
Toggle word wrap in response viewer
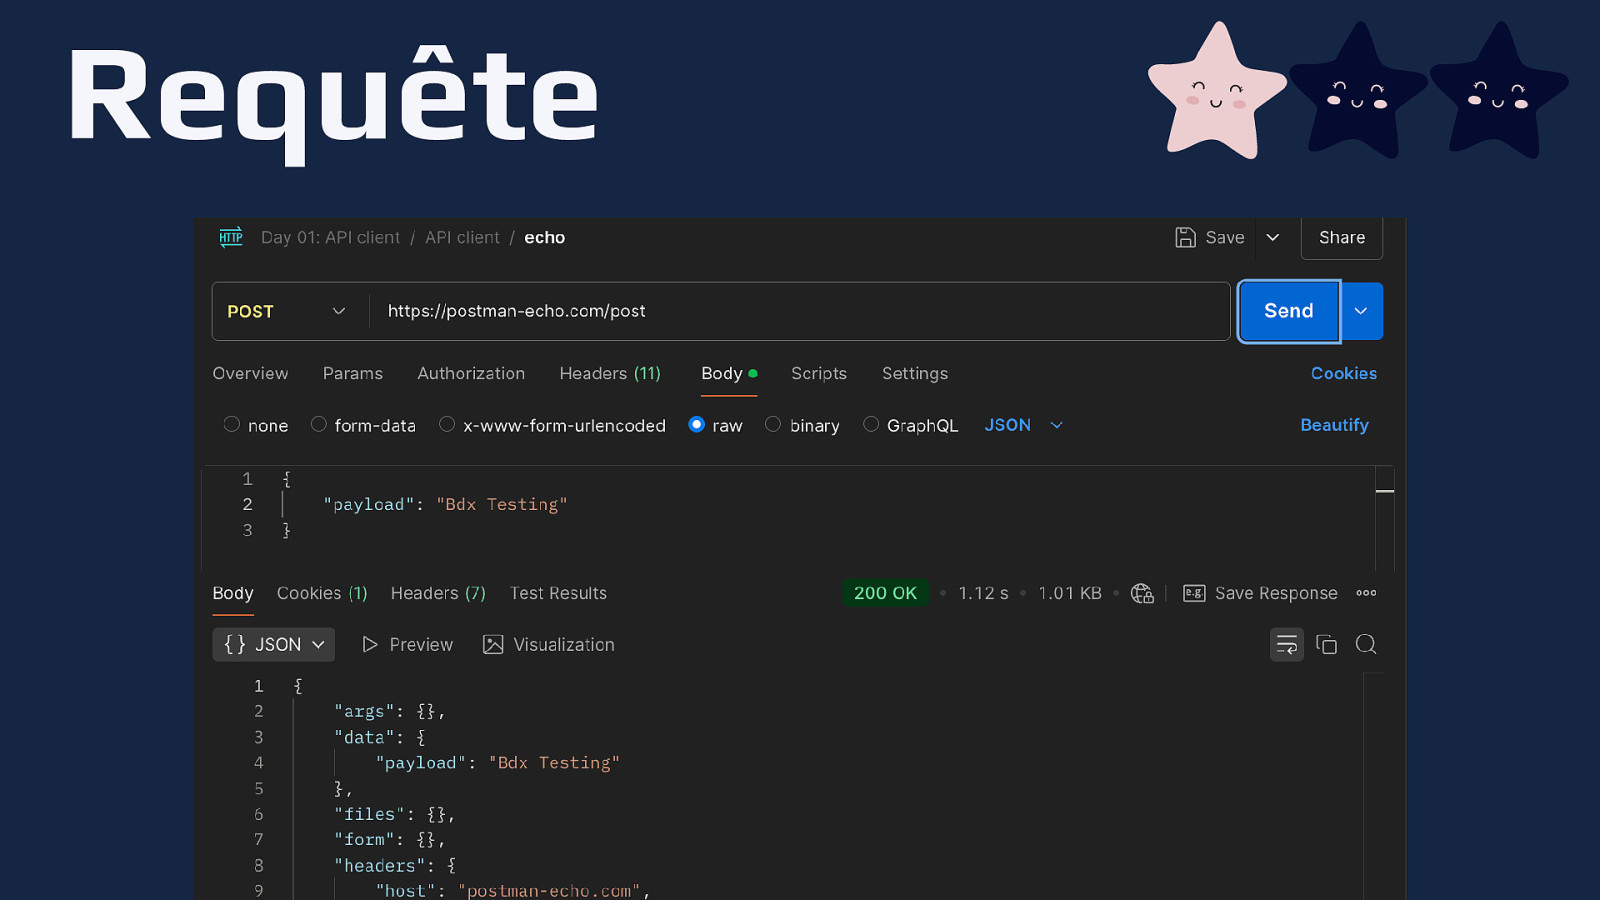[x=1287, y=645]
